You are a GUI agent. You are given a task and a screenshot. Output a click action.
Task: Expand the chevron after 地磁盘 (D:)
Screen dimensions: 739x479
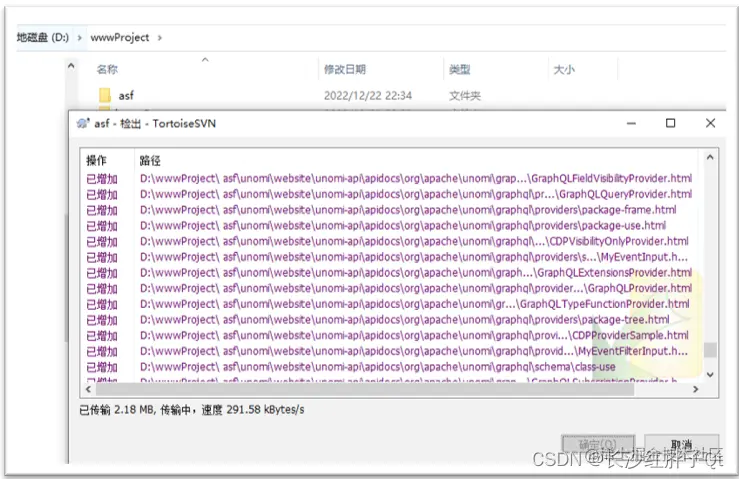point(79,38)
